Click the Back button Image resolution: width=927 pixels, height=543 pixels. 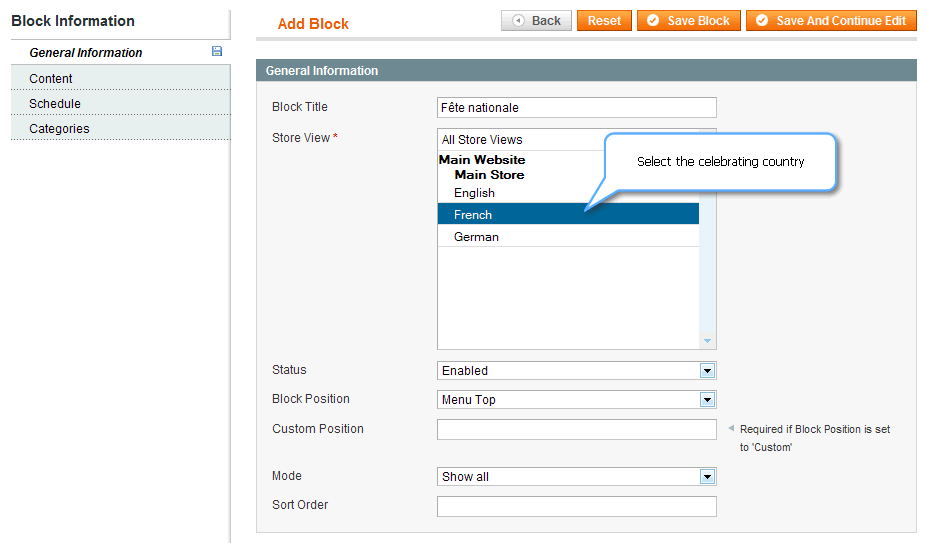[536, 21]
